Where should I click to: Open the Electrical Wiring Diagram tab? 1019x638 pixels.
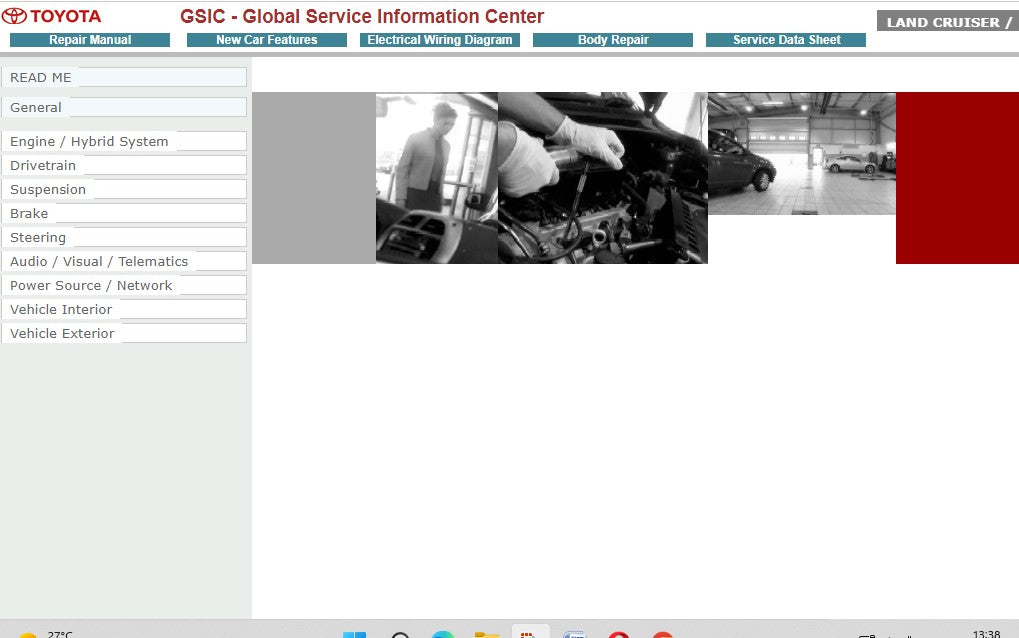click(439, 40)
